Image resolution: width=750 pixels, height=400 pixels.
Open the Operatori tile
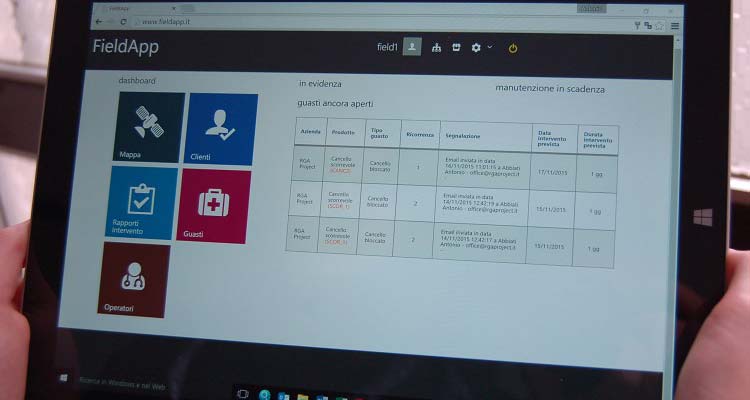pos(135,280)
